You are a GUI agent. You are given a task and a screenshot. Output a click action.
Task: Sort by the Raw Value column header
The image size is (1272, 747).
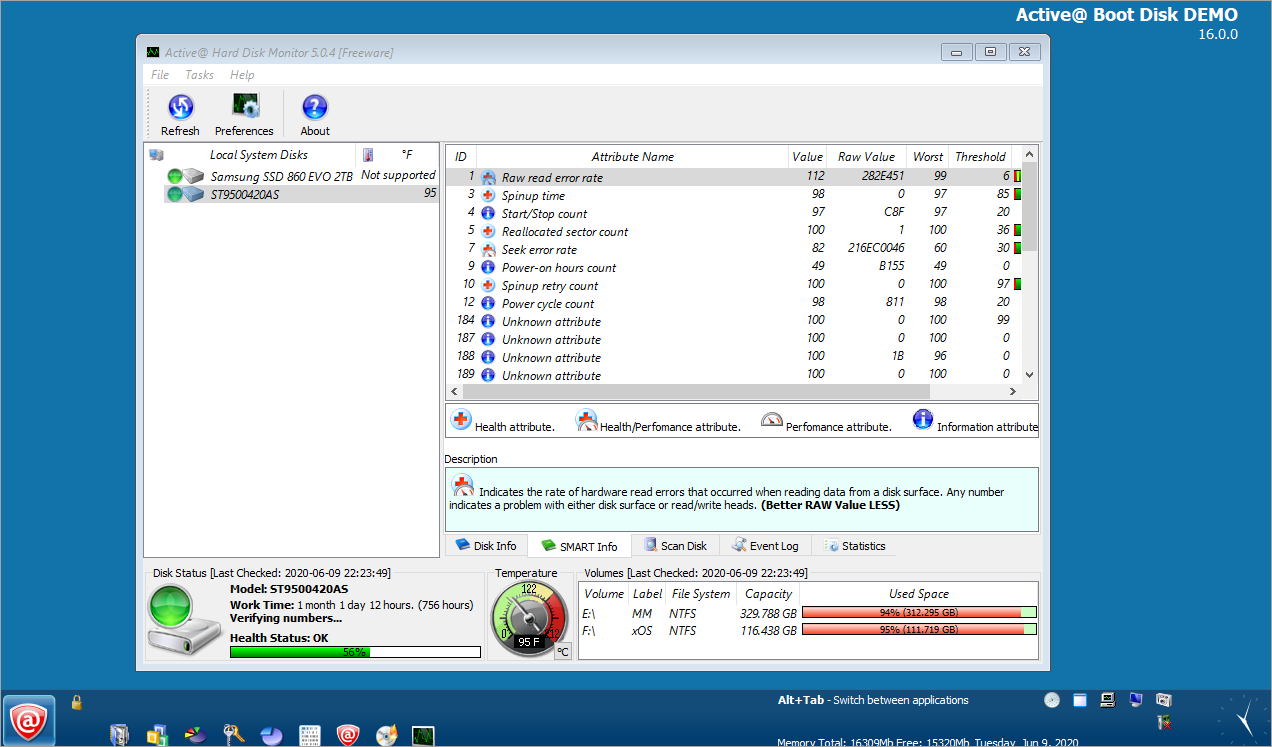tap(866, 156)
